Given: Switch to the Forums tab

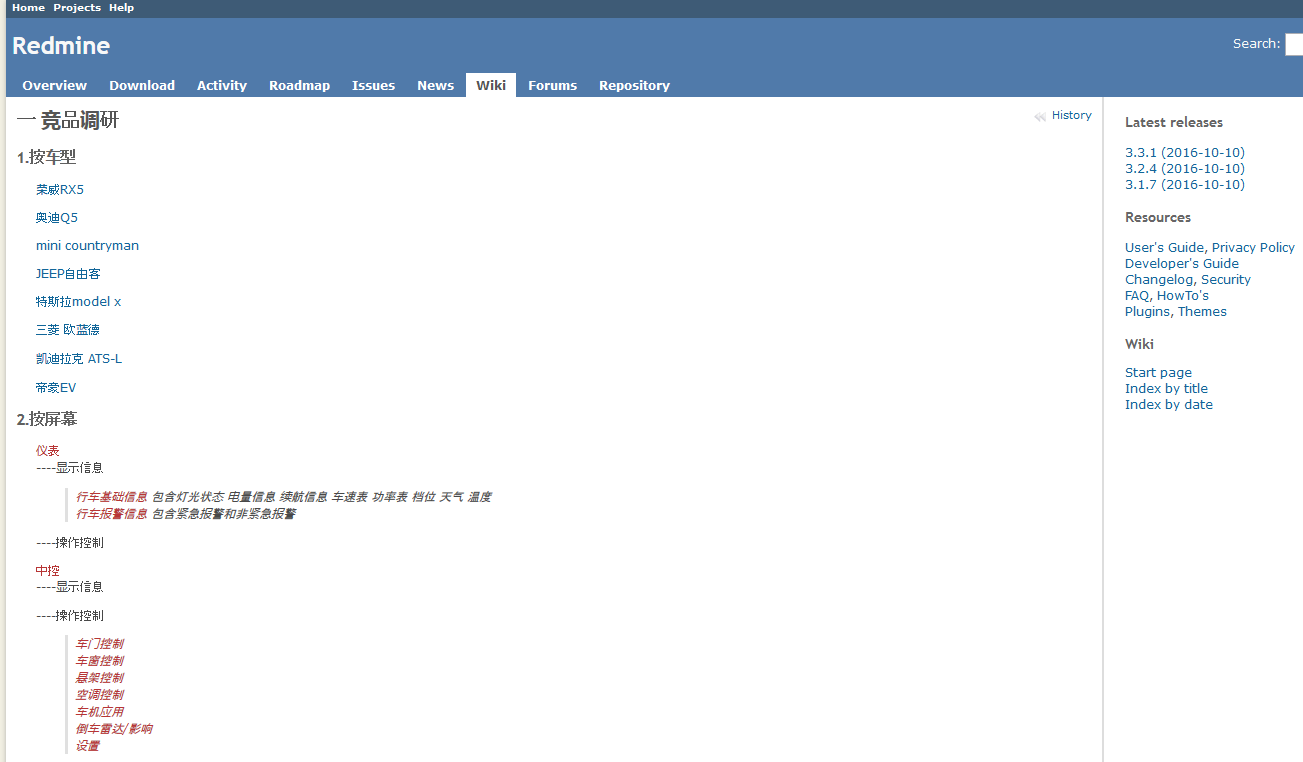Looking at the screenshot, I should (x=552, y=85).
